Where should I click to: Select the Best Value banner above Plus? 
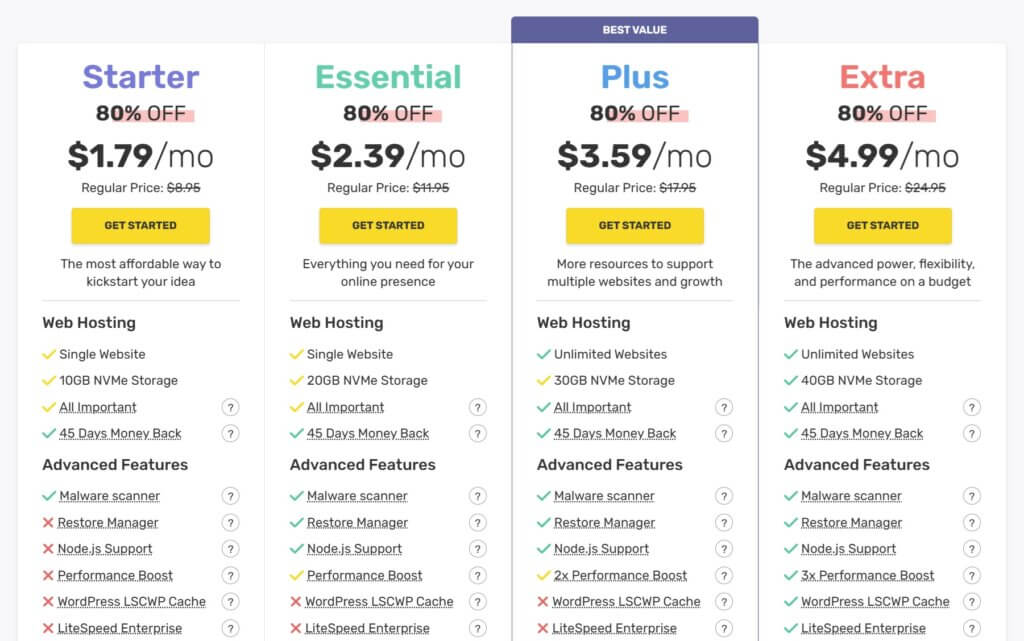pos(635,30)
